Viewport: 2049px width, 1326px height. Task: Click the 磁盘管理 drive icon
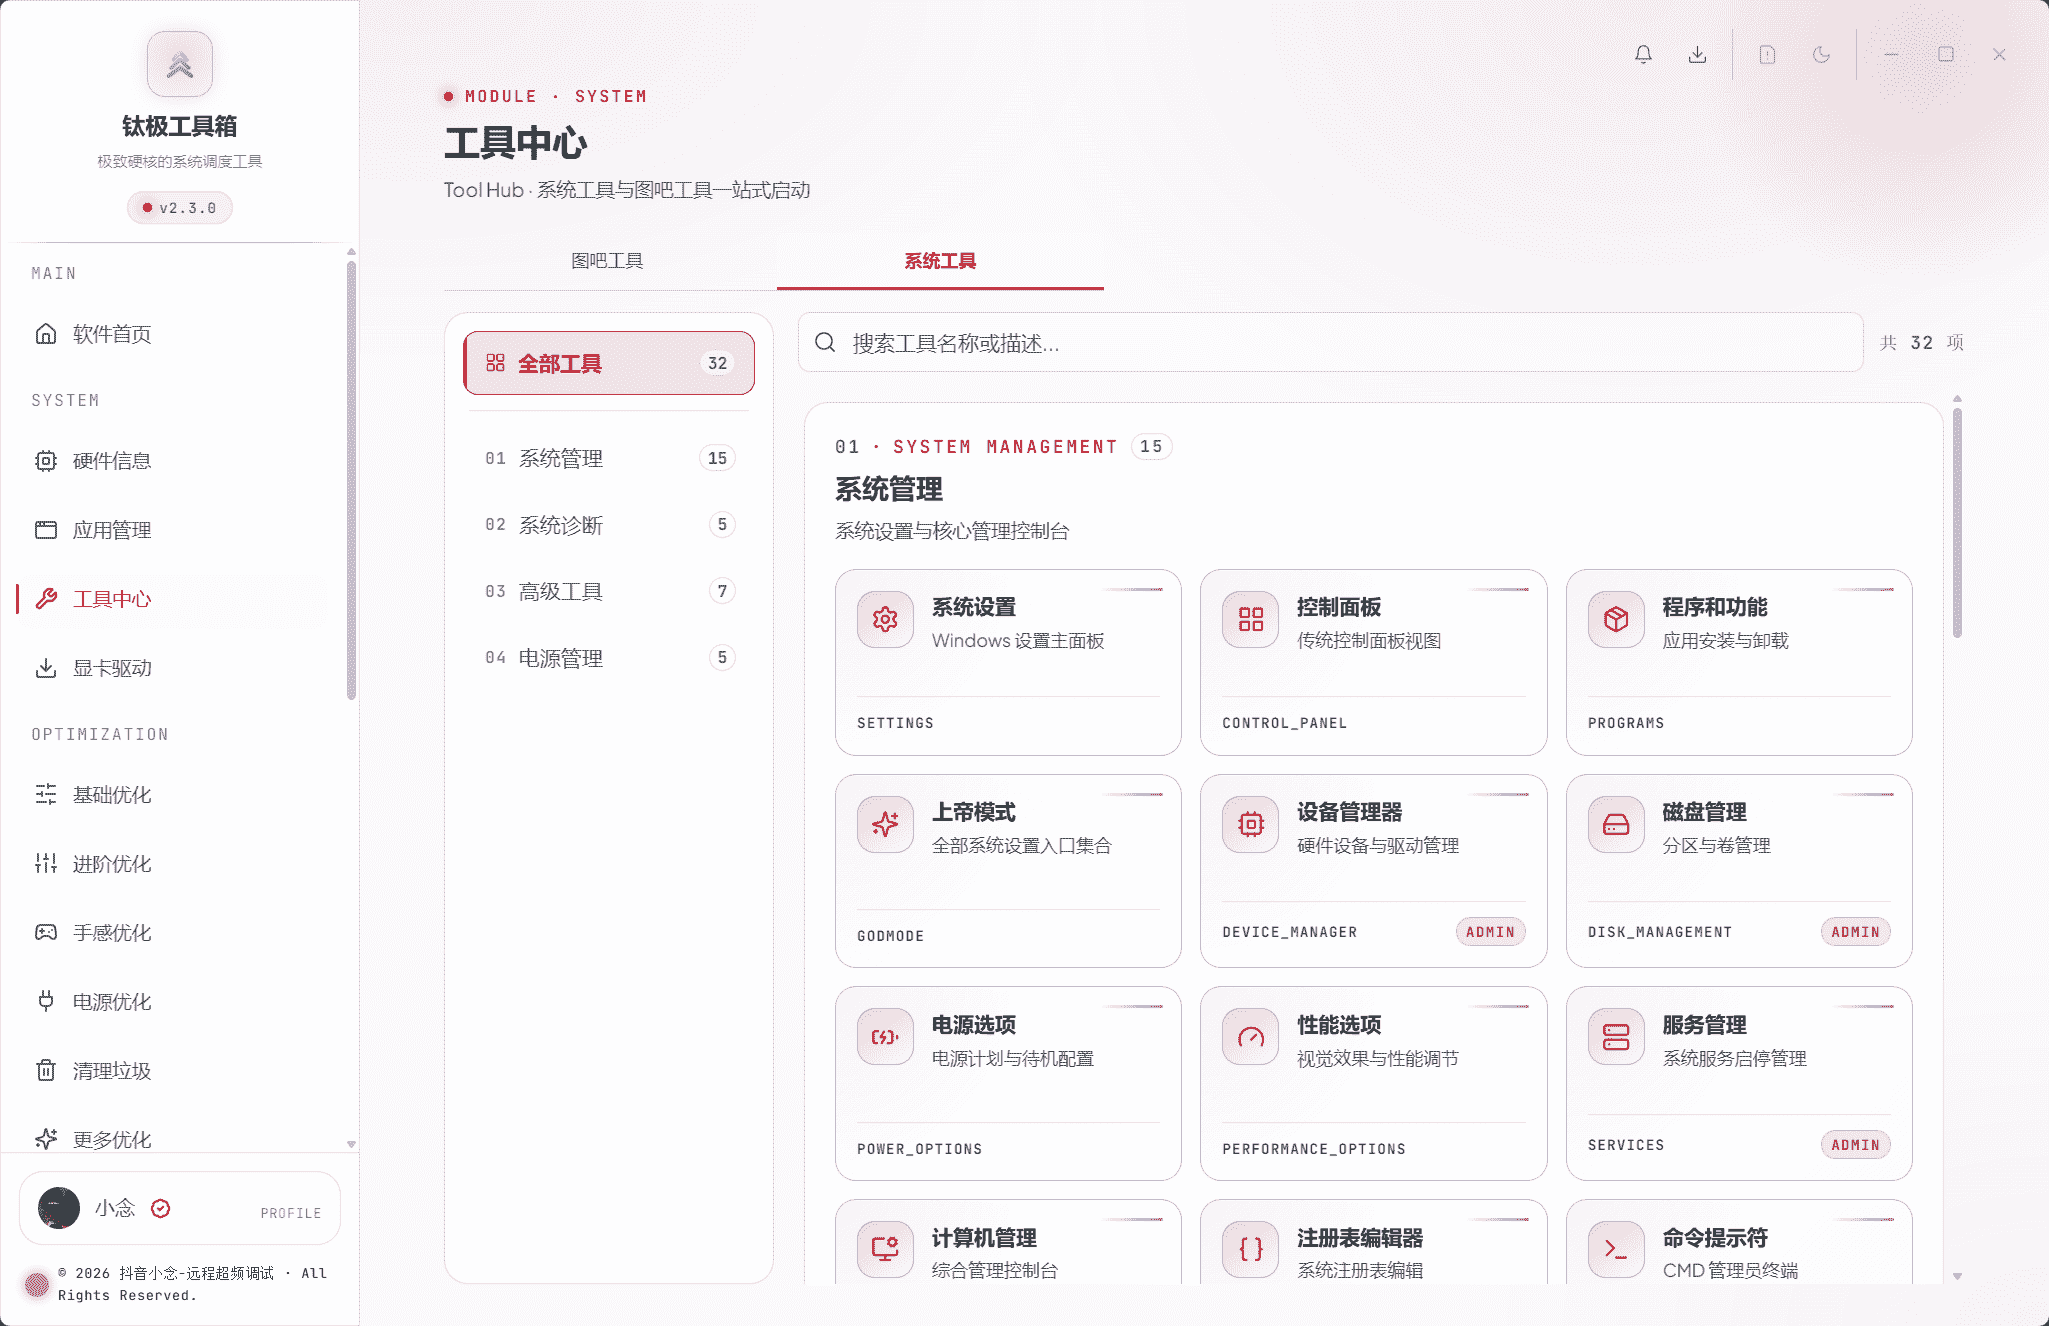(1616, 824)
